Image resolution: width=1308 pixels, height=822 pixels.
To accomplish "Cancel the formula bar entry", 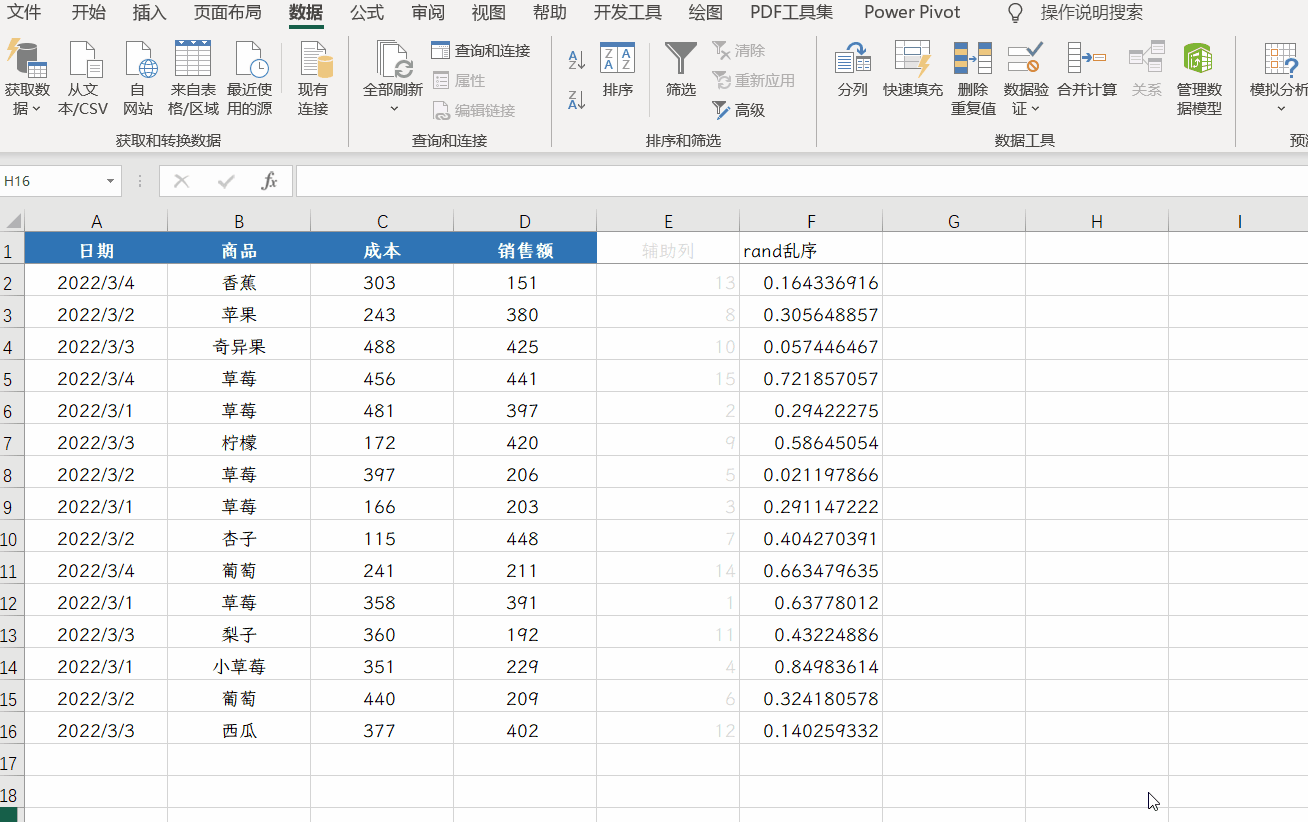I will pos(181,181).
